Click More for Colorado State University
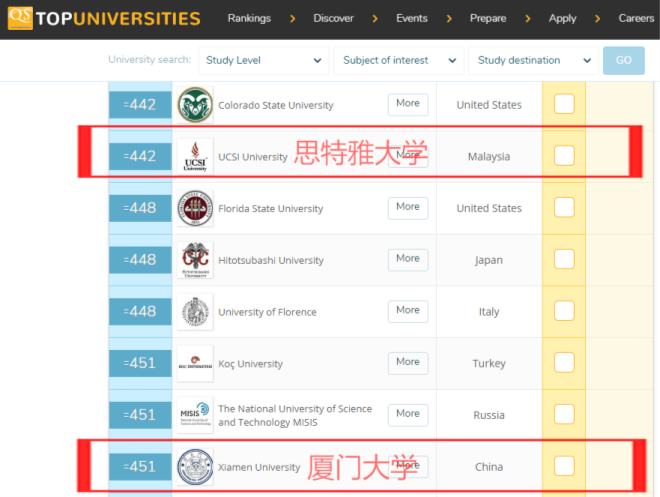Screen dimensions: 660x497 pos(408,104)
